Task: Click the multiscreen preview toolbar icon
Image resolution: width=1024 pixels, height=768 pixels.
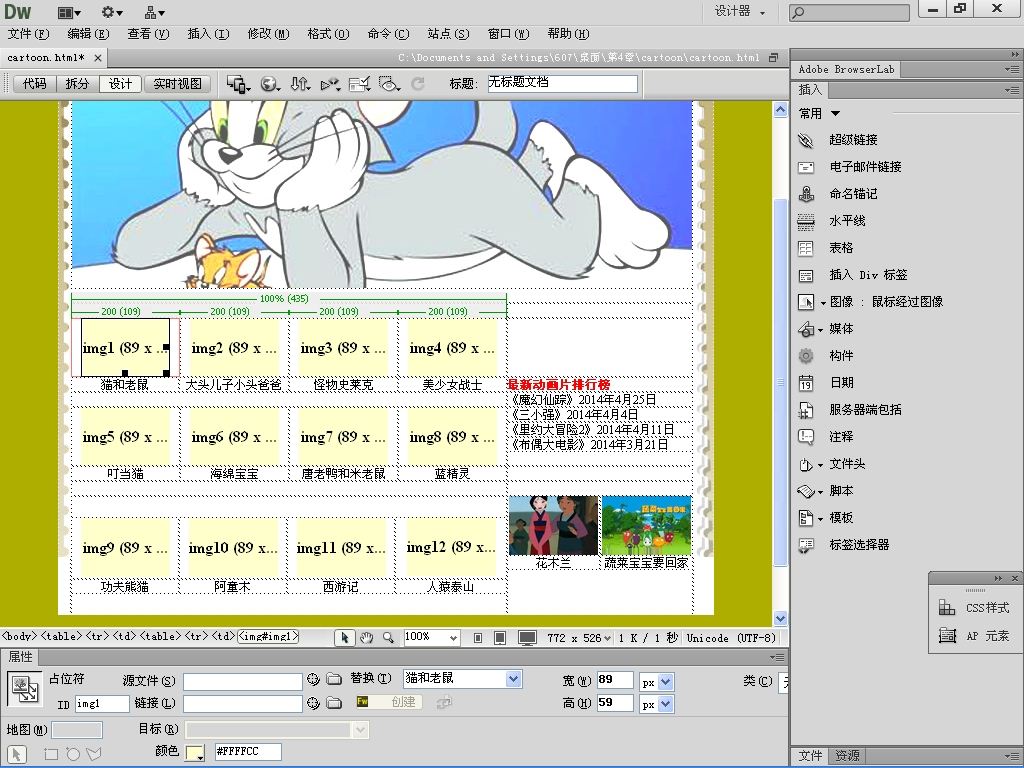Action: point(236,84)
